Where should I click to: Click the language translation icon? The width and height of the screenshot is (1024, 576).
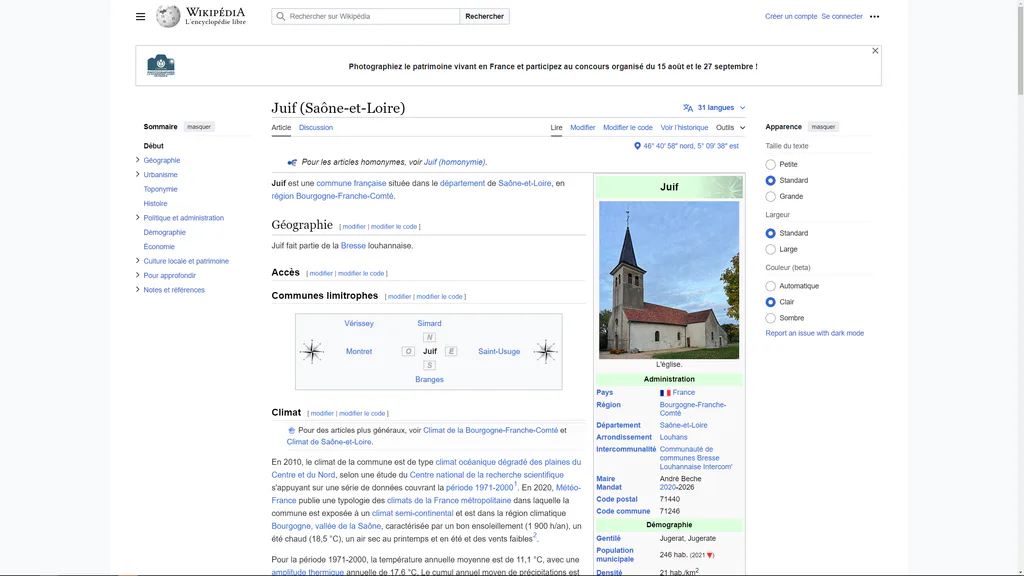(688, 108)
